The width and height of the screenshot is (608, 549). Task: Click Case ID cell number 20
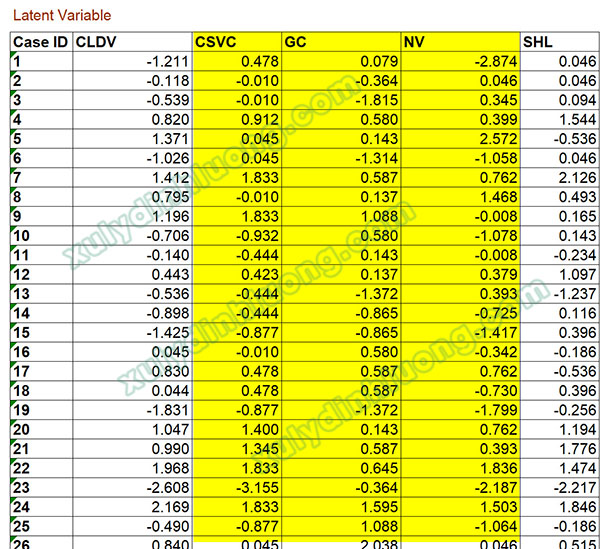(41, 429)
